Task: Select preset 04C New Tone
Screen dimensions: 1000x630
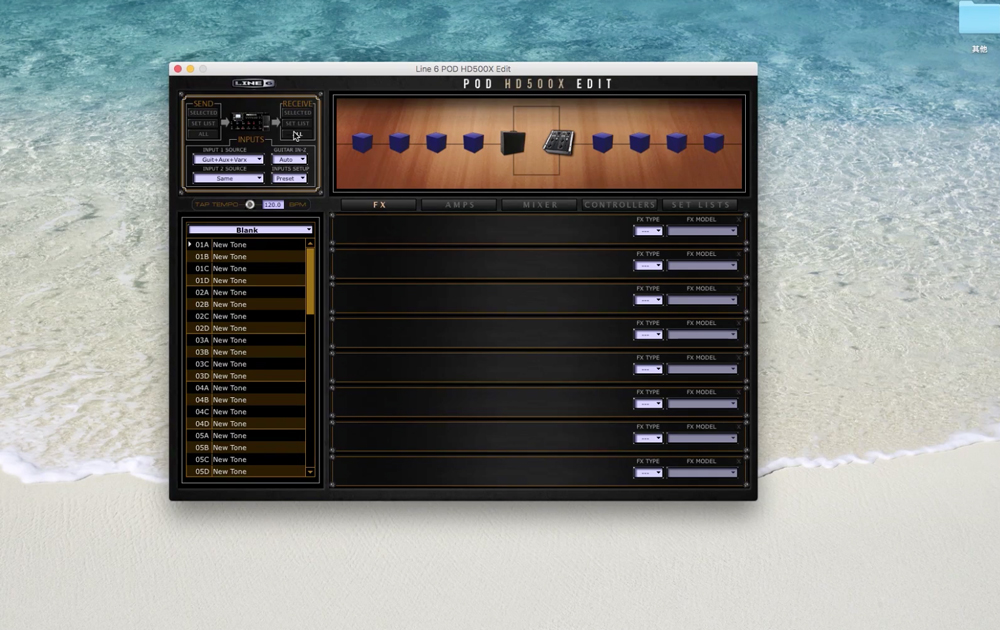Action: [x=246, y=411]
